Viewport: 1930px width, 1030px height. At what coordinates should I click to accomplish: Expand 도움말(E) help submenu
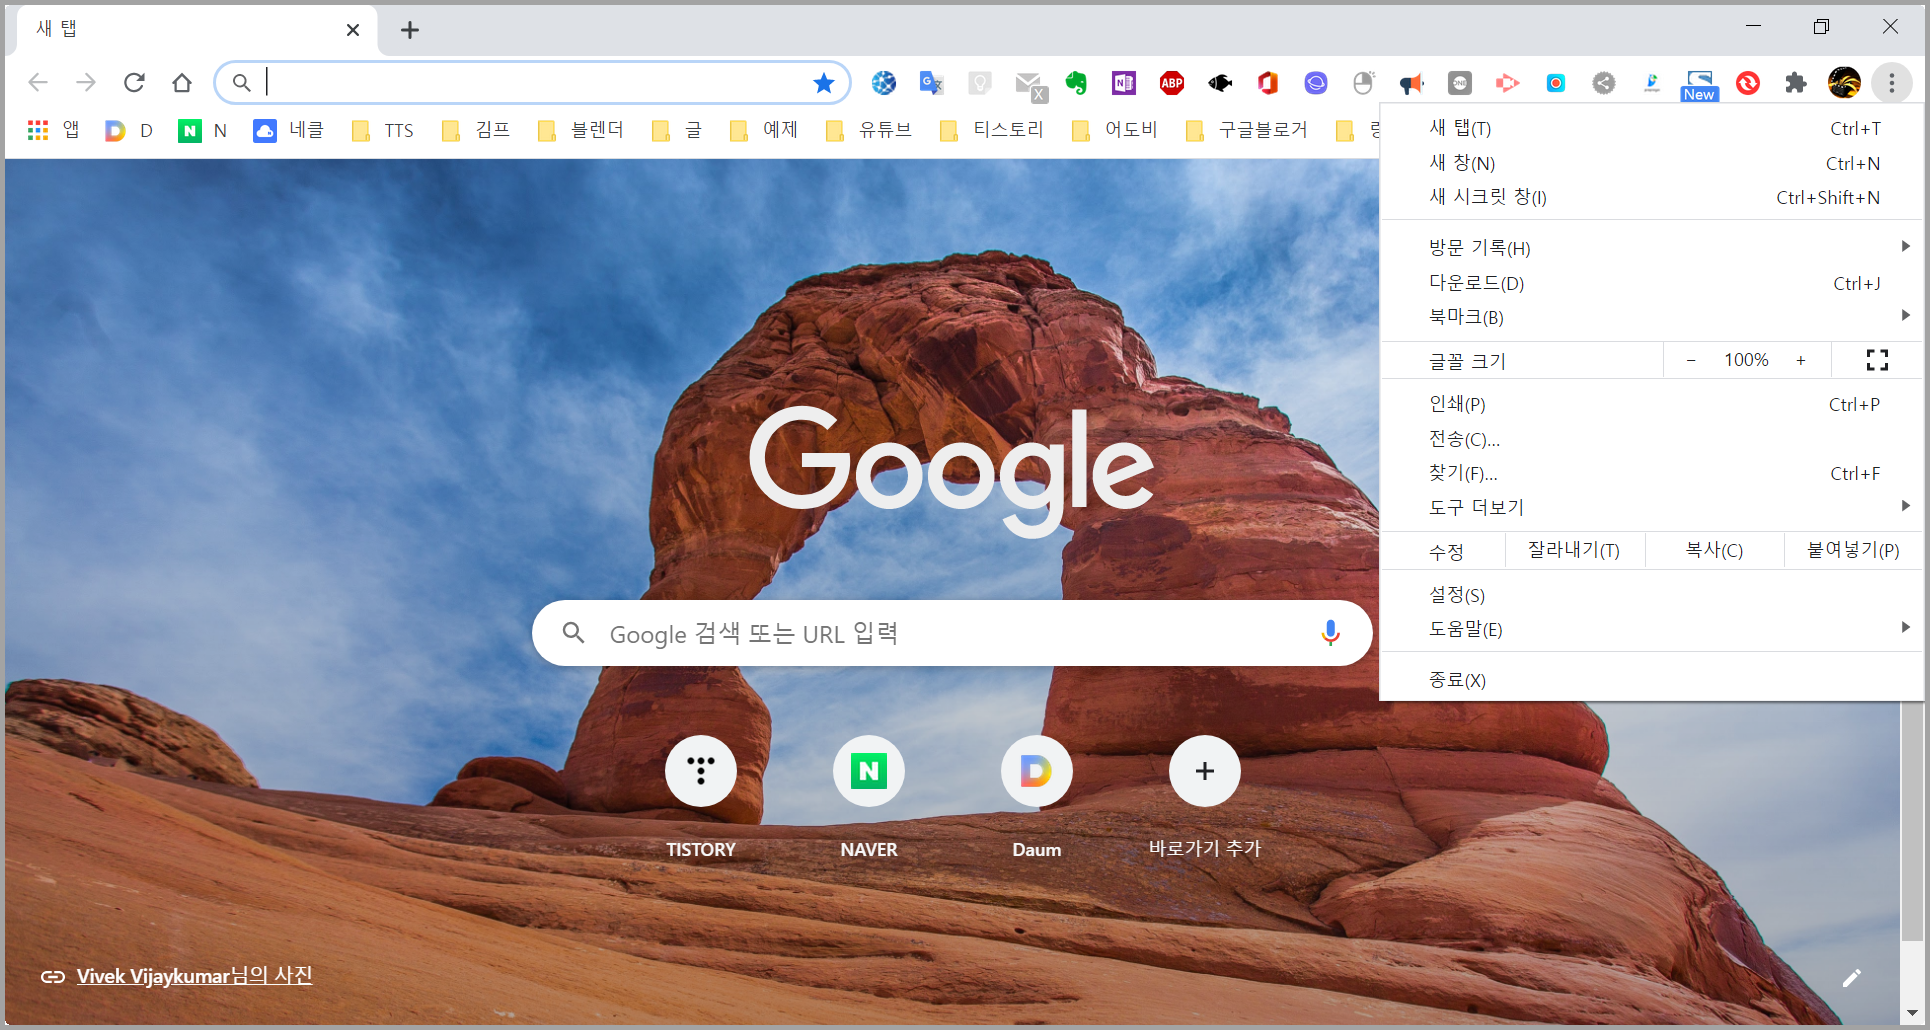pyautogui.click(x=1651, y=629)
